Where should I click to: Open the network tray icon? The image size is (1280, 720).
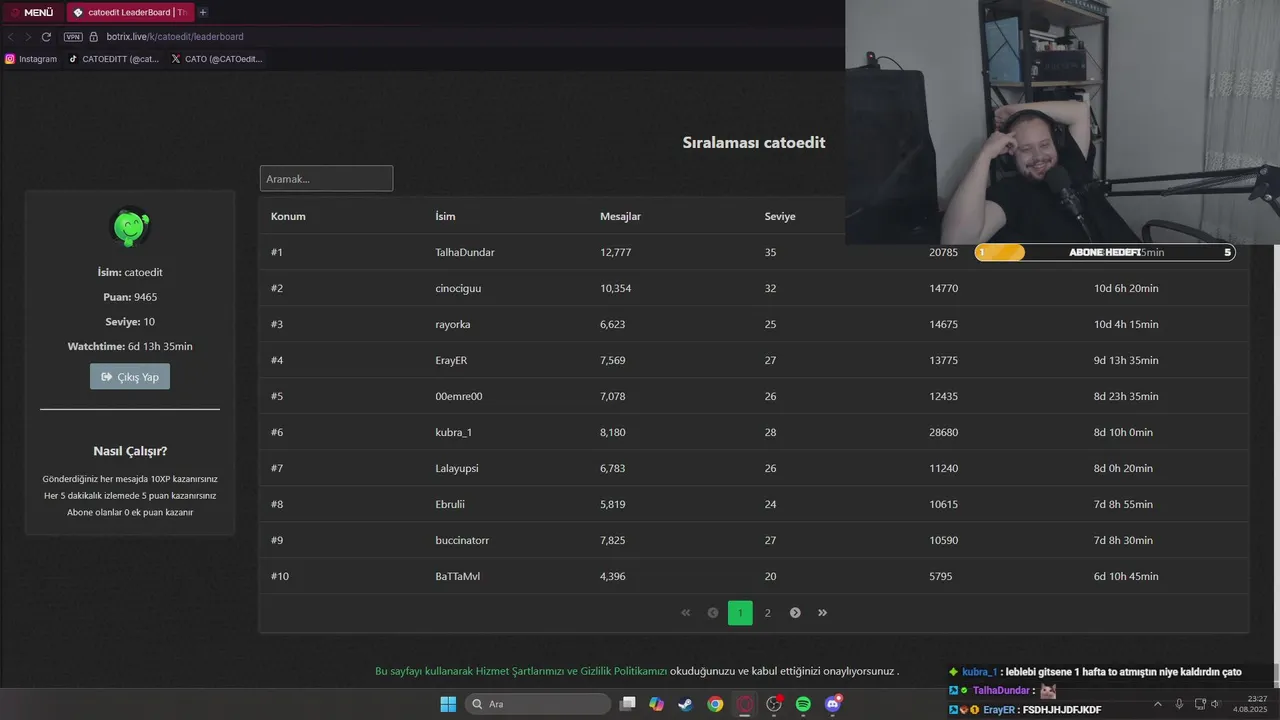(x=1199, y=704)
